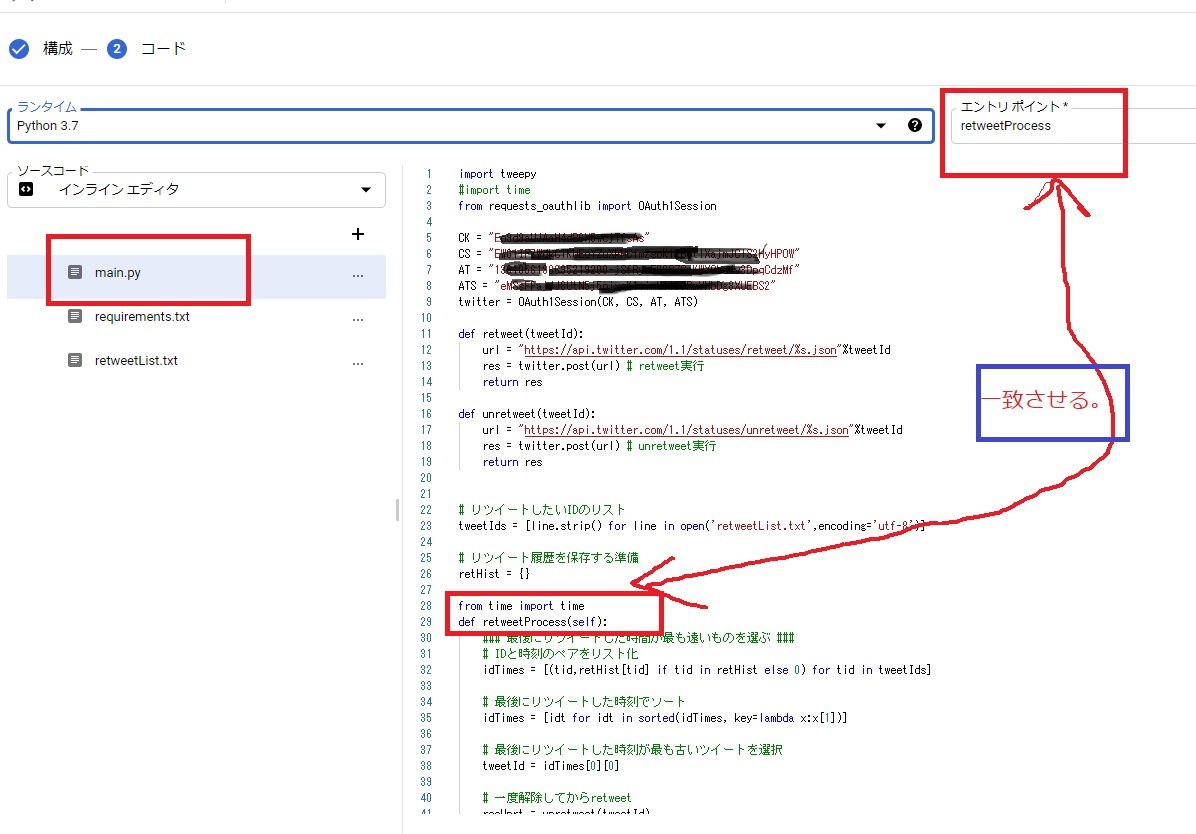The height and width of the screenshot is (834, 1196).
Task: Expand the Python 3.7 runtime dropdown arrow
Action: (881, 126)
